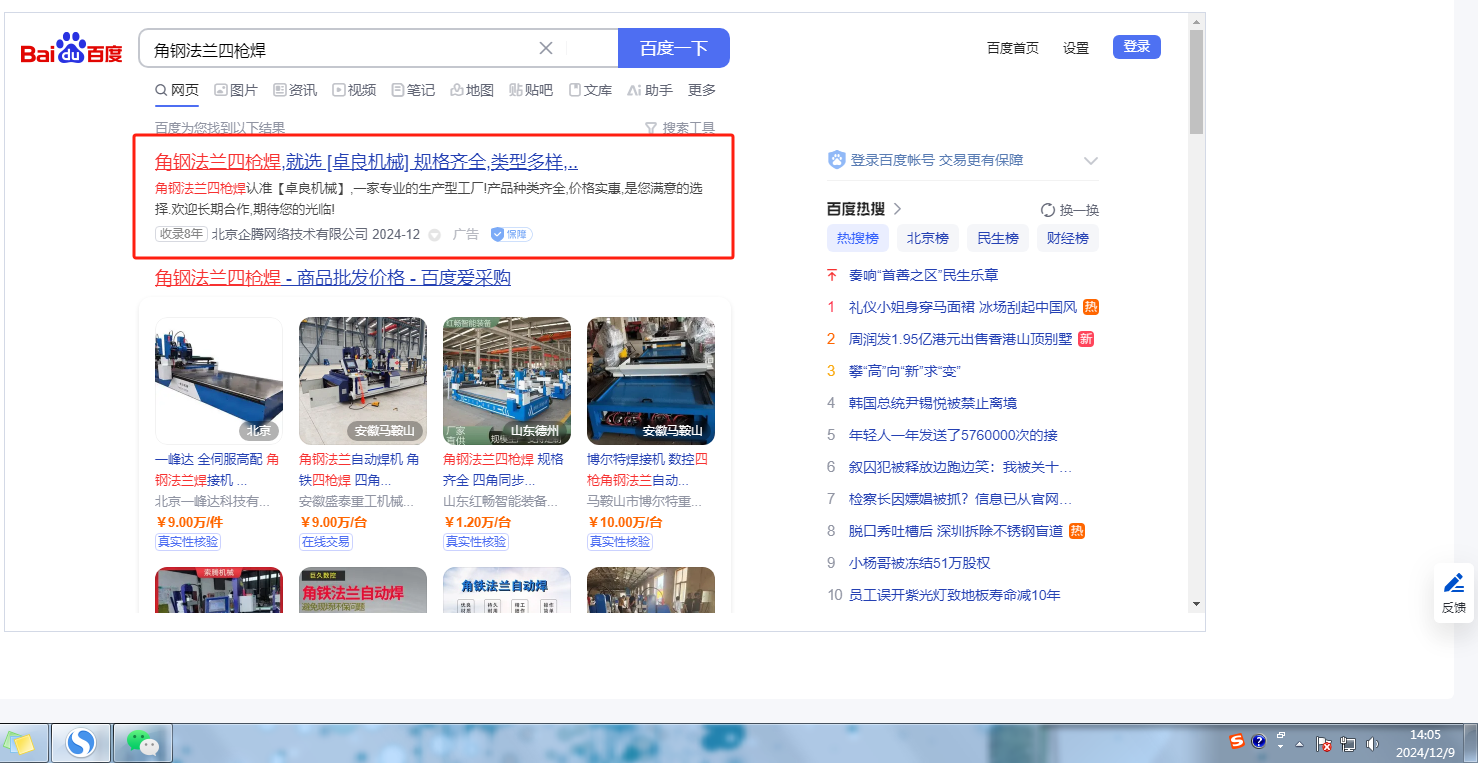Open the small dropdown arrow beside 2024-12
Image resolution: width=1478 pixels, height=763 pixels.
coord(434,235)
